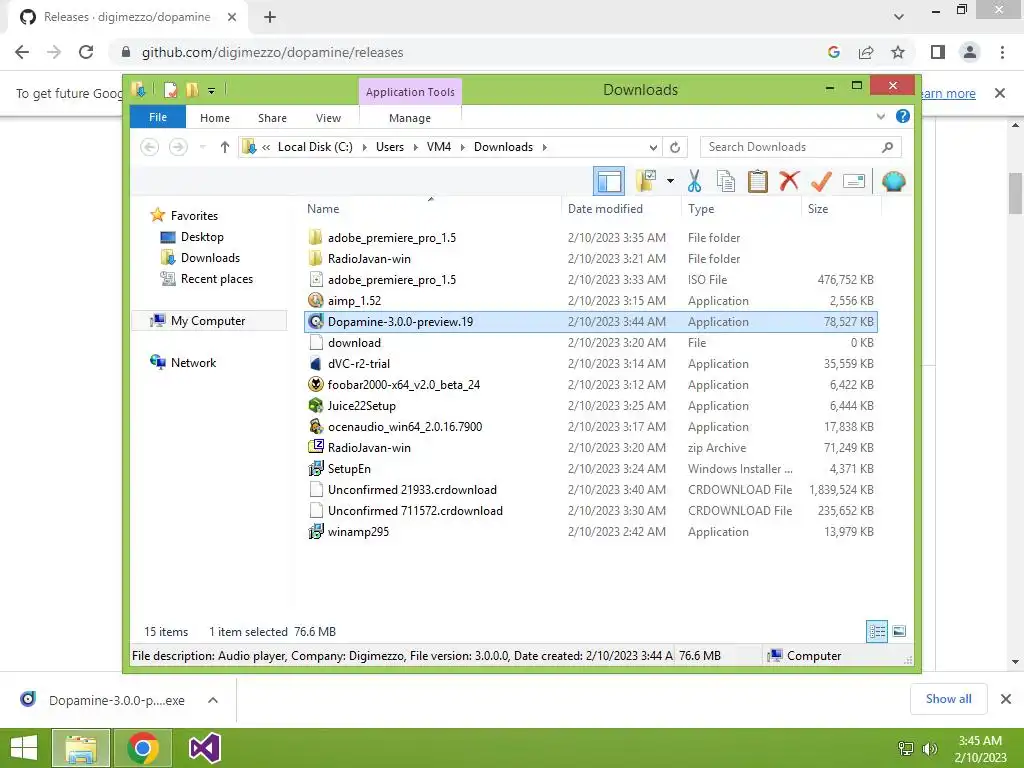Viewport: 1024px width, 768px height.
Task: Open the Manage ribbon tab
Action: (x=409, y=118)
